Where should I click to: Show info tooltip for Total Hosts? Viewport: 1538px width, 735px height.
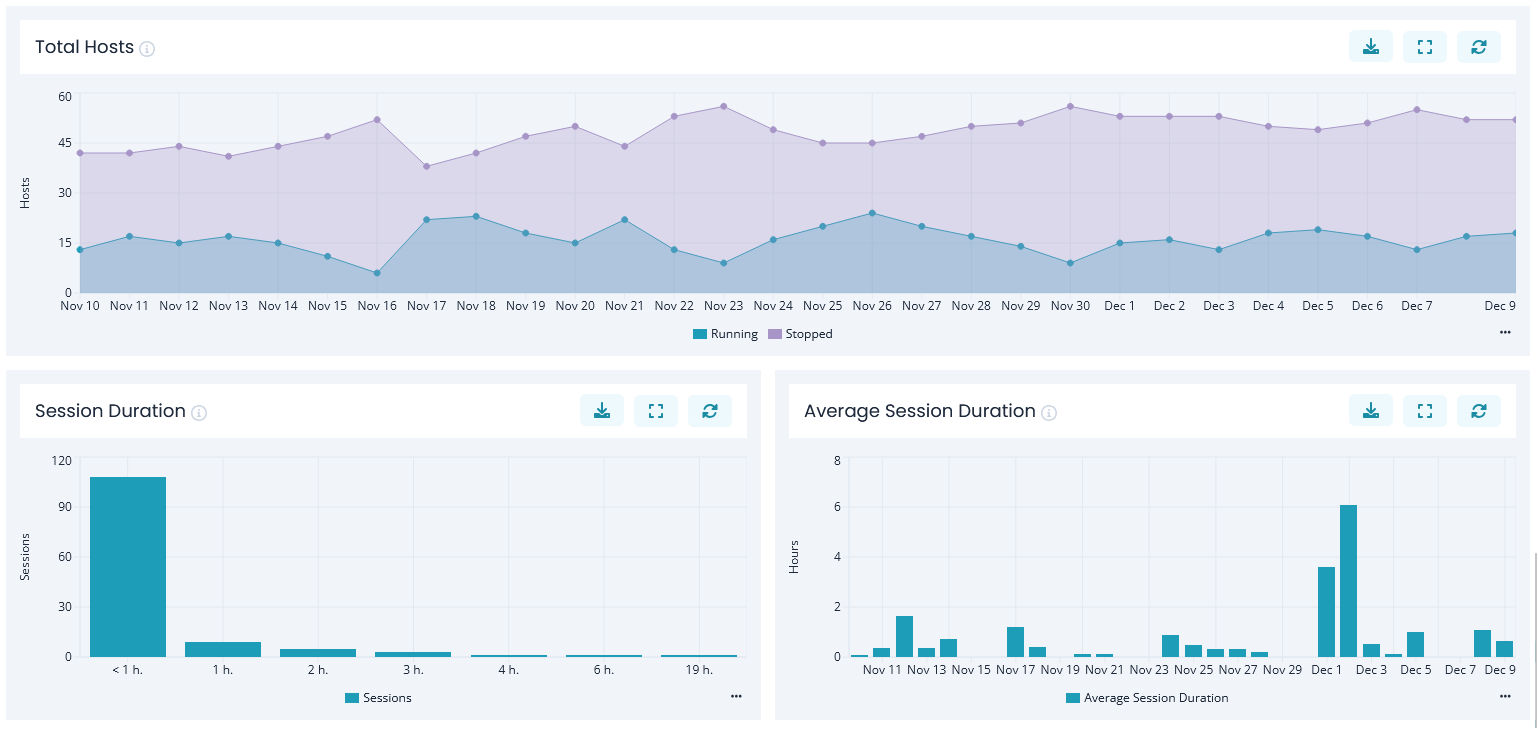pyautogui.click(x=147, y=48)
